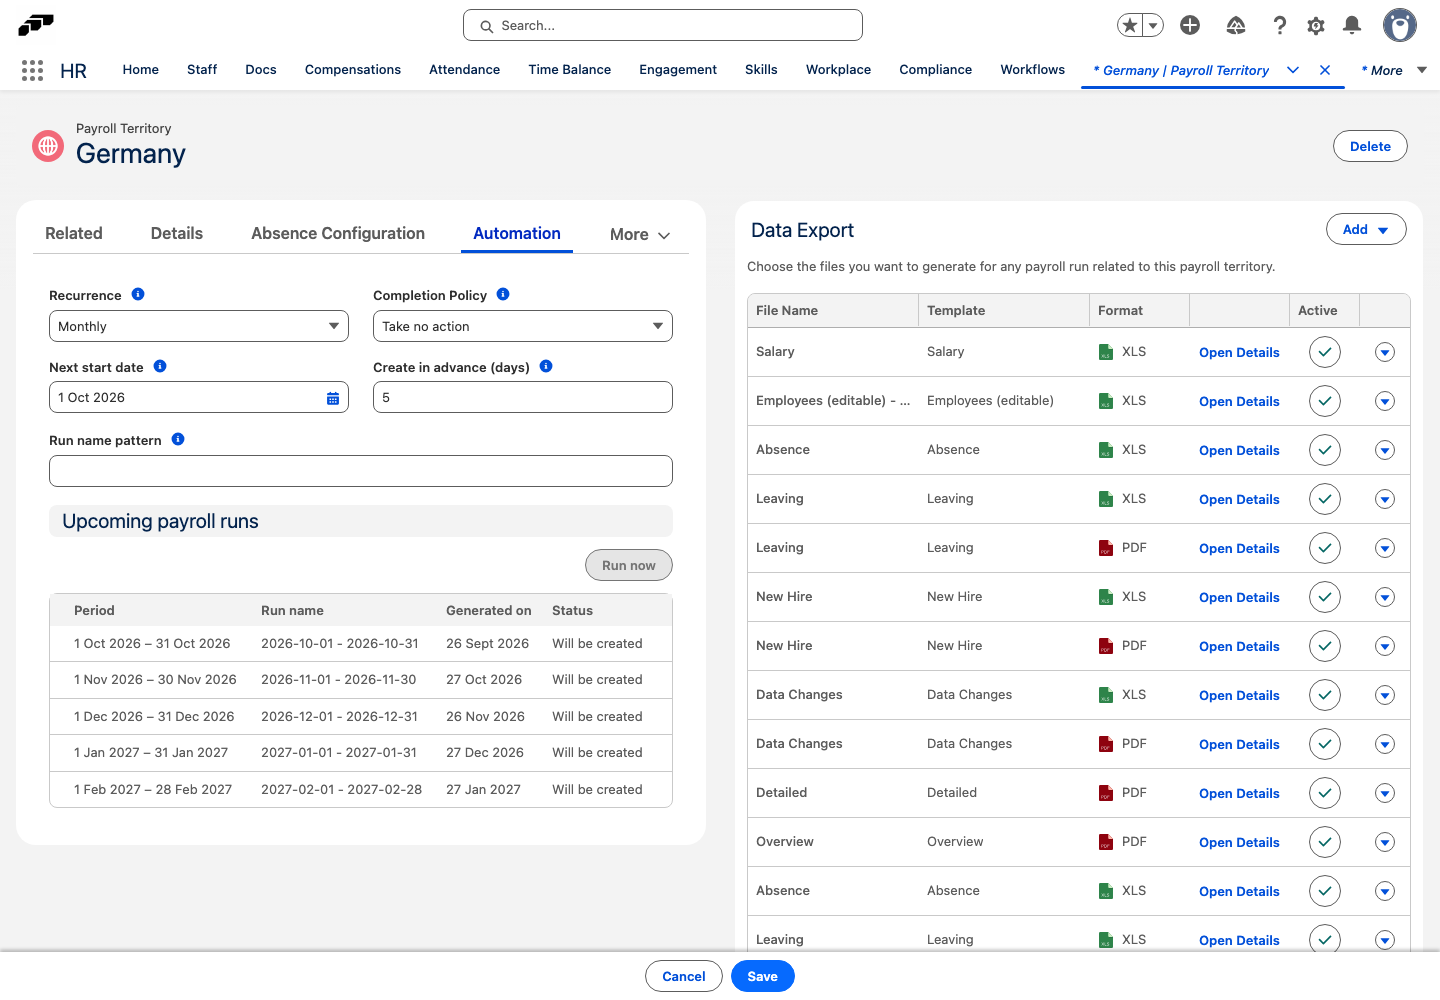Click the Create in advance days field

coord(523,397)
